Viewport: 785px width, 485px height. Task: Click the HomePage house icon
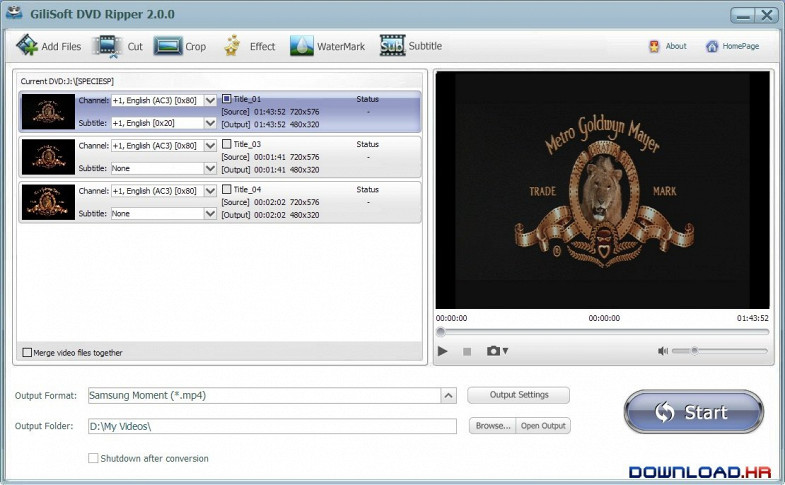(x=711, y=47)
